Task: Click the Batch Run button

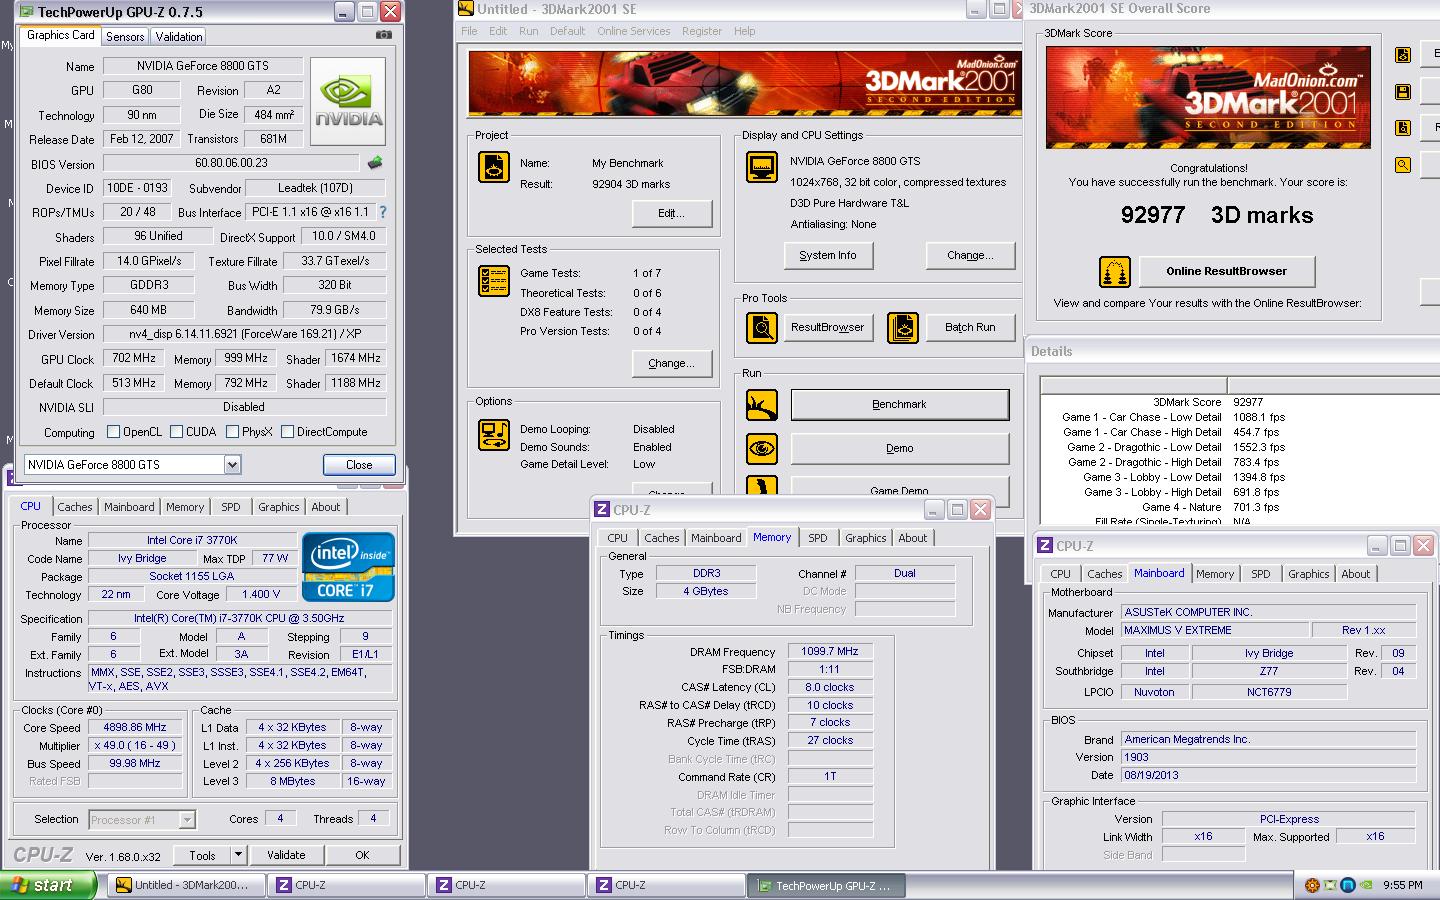Action: coord(970,327)
